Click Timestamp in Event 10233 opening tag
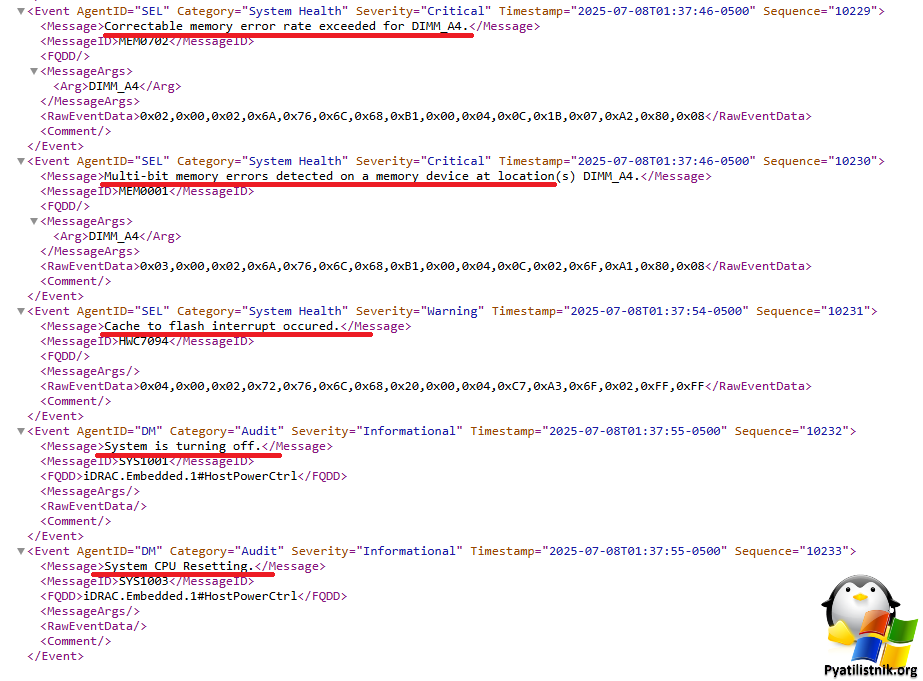The image size is (923, 681). click(x=599, y=552)
